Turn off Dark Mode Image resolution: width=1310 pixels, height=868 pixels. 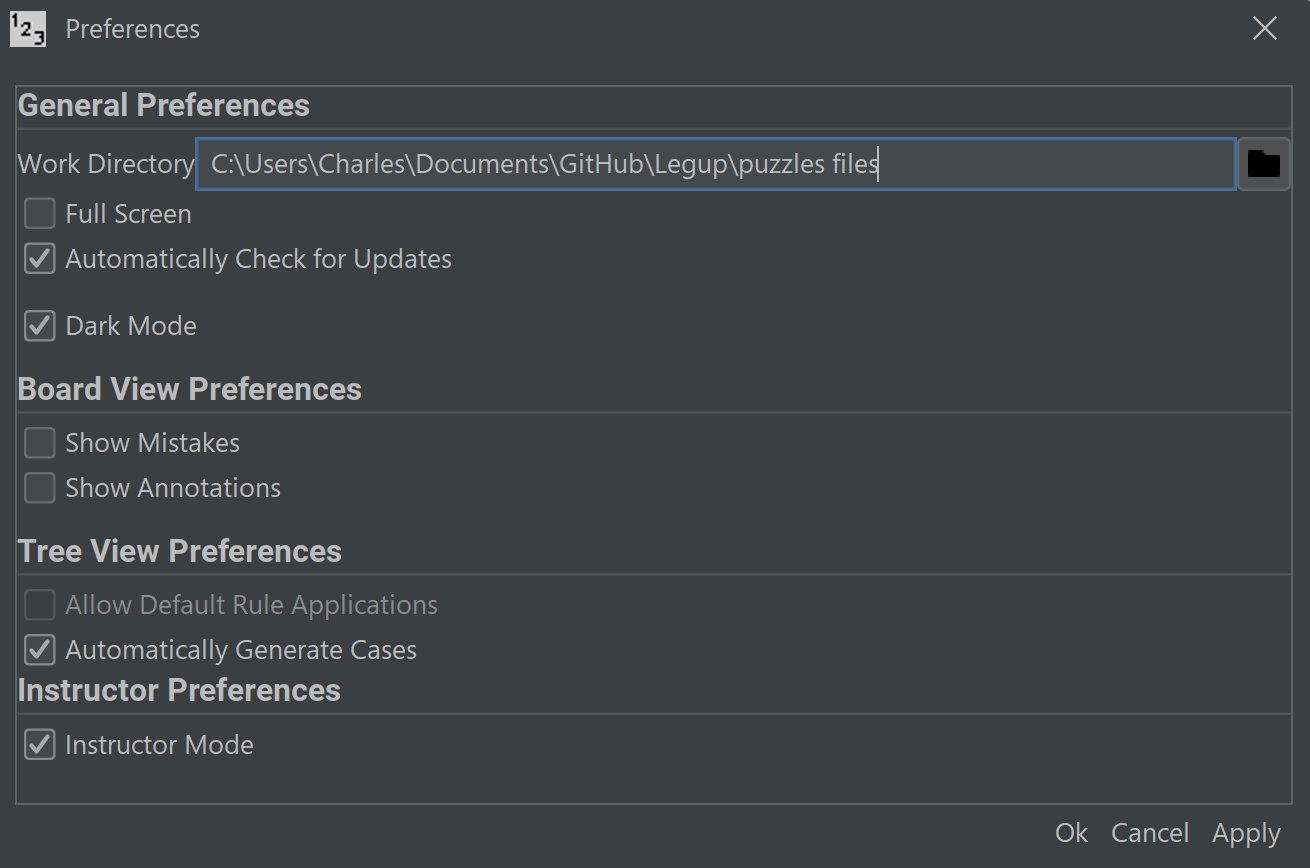[x=38, y=325]
